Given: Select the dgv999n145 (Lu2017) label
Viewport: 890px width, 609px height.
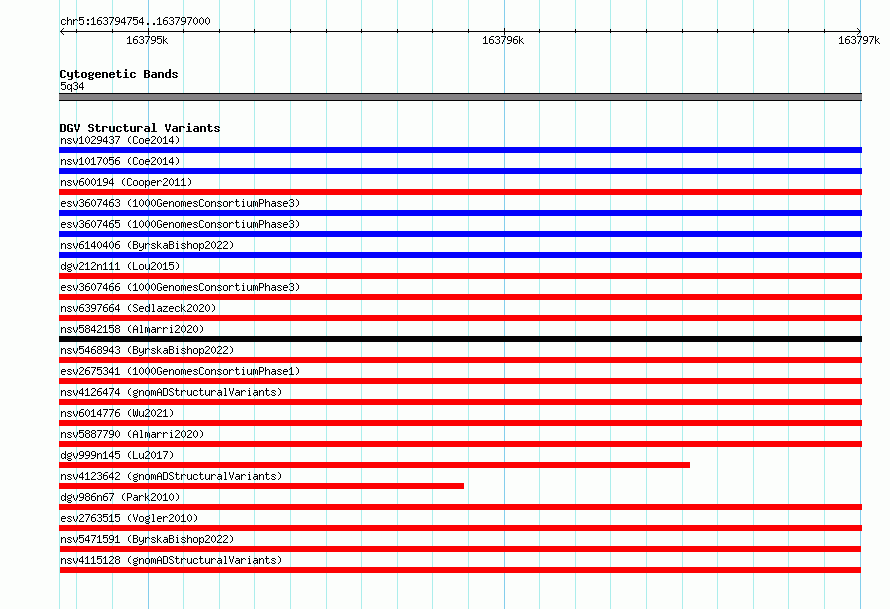Looking at the screenshot, I should coord(117,455).
